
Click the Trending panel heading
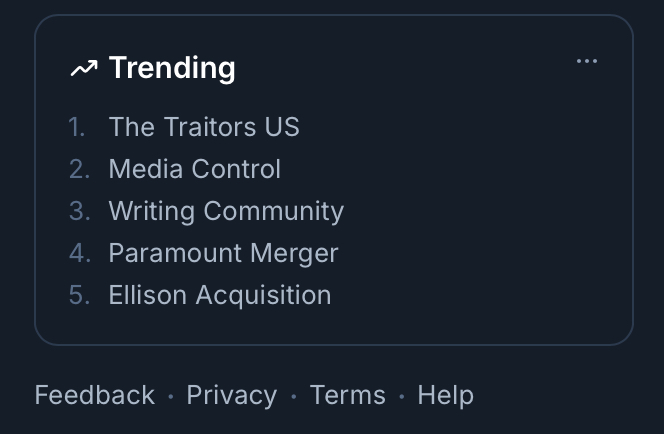[x=172, y=68]
